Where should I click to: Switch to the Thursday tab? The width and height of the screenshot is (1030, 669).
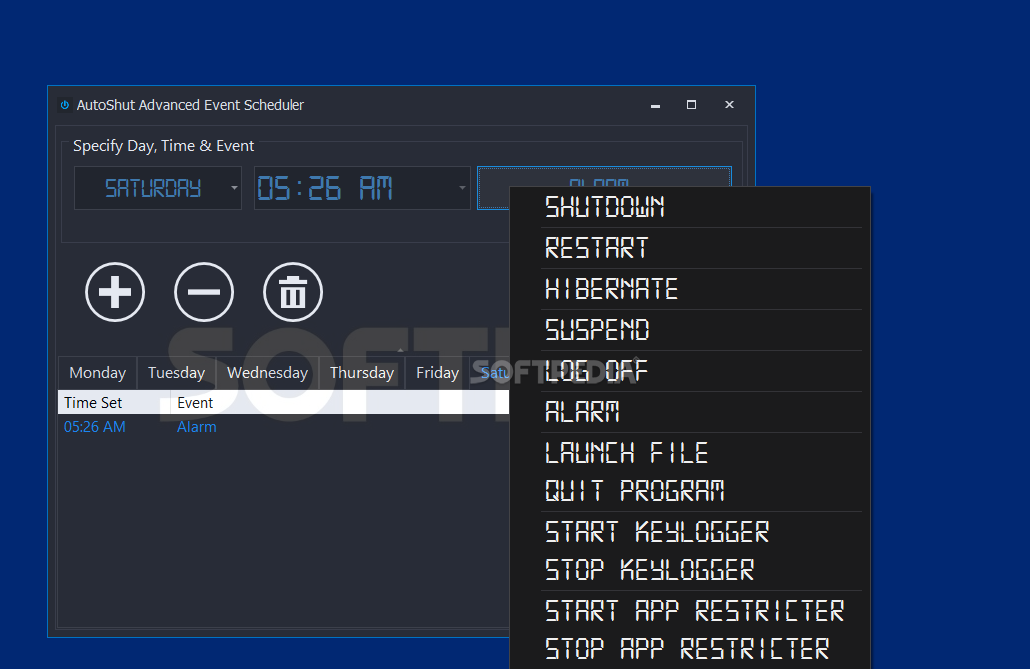[362, 373]
